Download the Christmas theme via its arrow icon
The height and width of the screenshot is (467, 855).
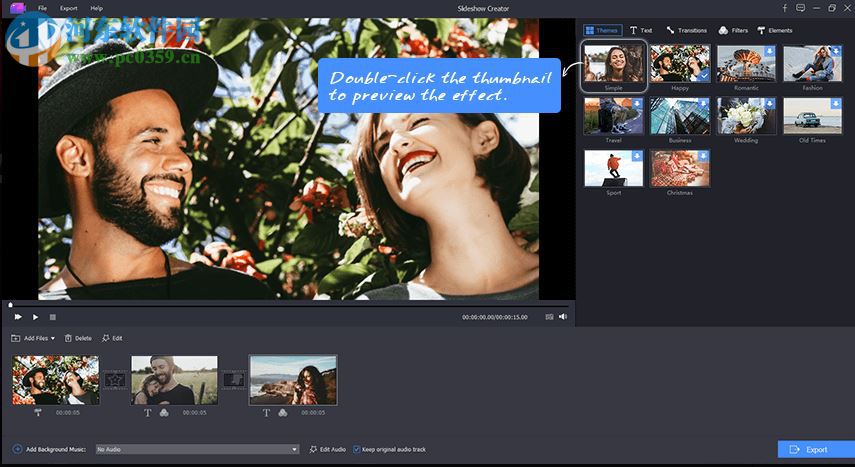(703, 156)
